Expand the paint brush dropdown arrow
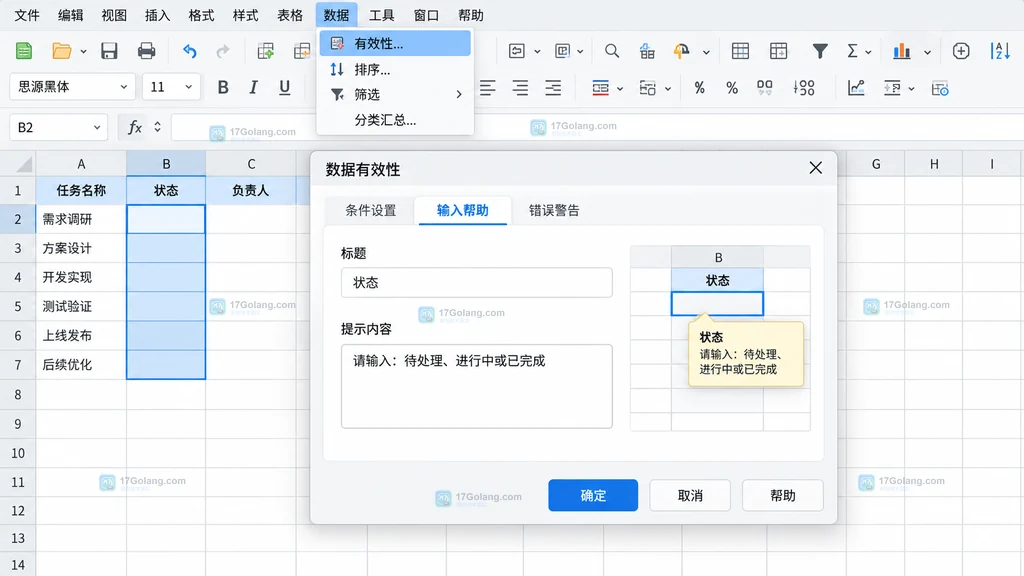 click(x=706, y=52)
